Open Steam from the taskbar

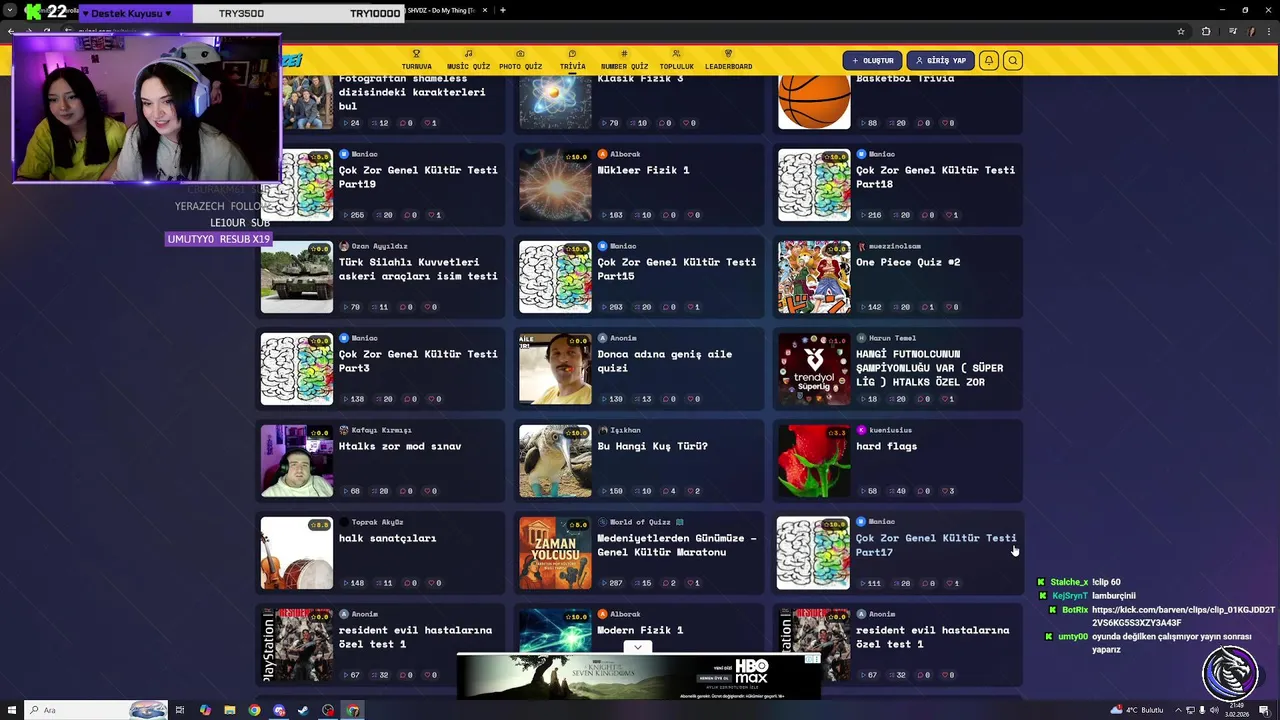303,710
